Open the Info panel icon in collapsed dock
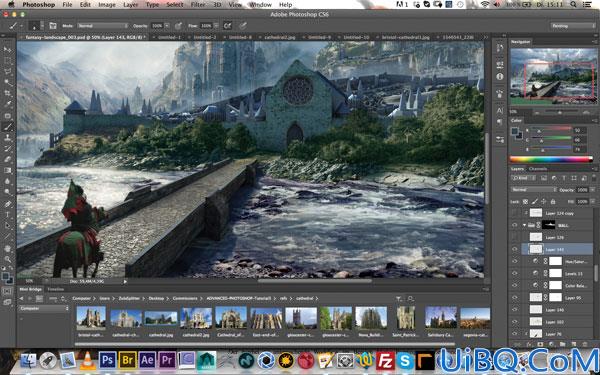Viewport: 600px width, 375px height. click(x=500, y=76)
